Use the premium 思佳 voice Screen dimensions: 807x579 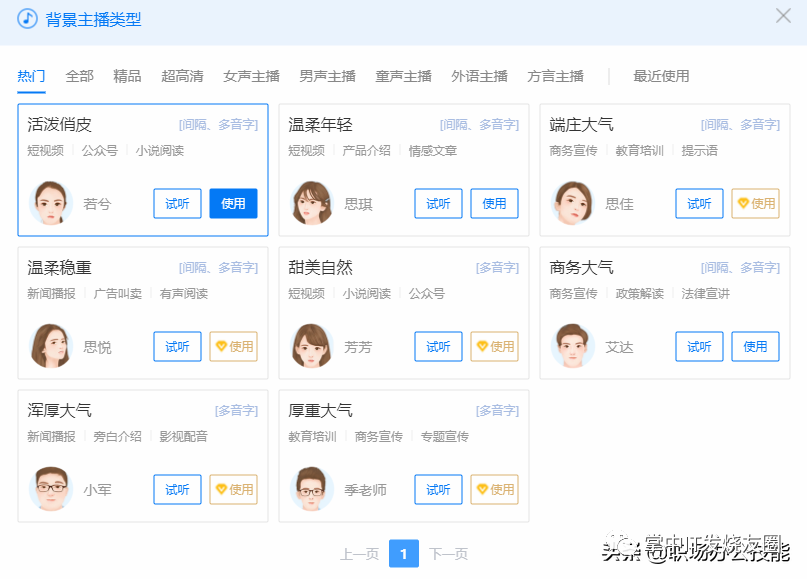(755, 203)
